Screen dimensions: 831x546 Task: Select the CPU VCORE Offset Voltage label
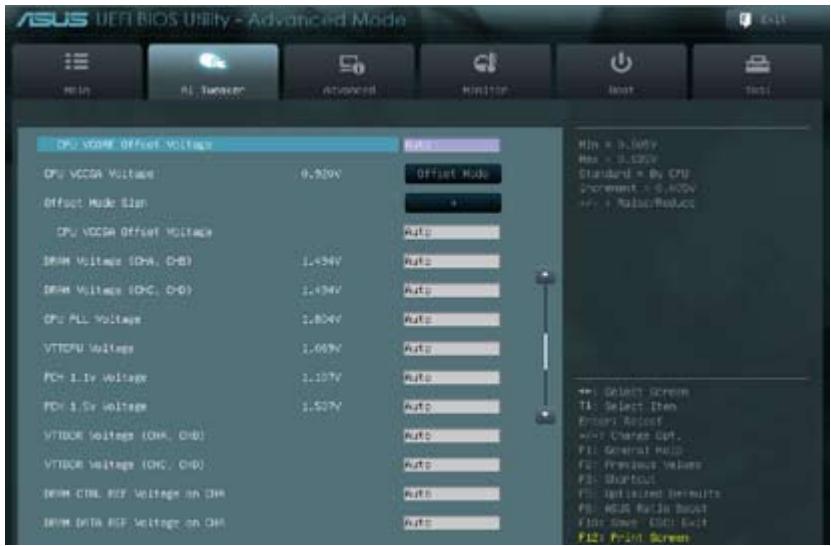pyautogui.click(x=134, y=145)
